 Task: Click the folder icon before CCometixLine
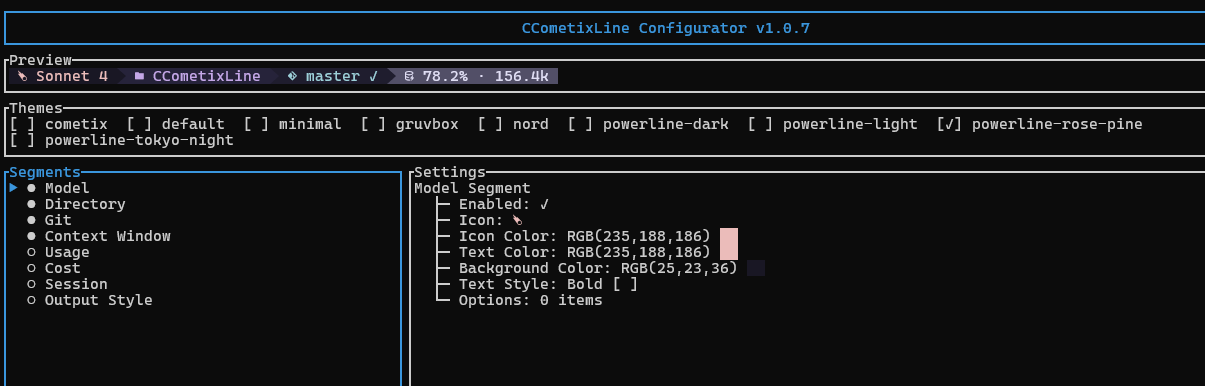pos(139,76)
